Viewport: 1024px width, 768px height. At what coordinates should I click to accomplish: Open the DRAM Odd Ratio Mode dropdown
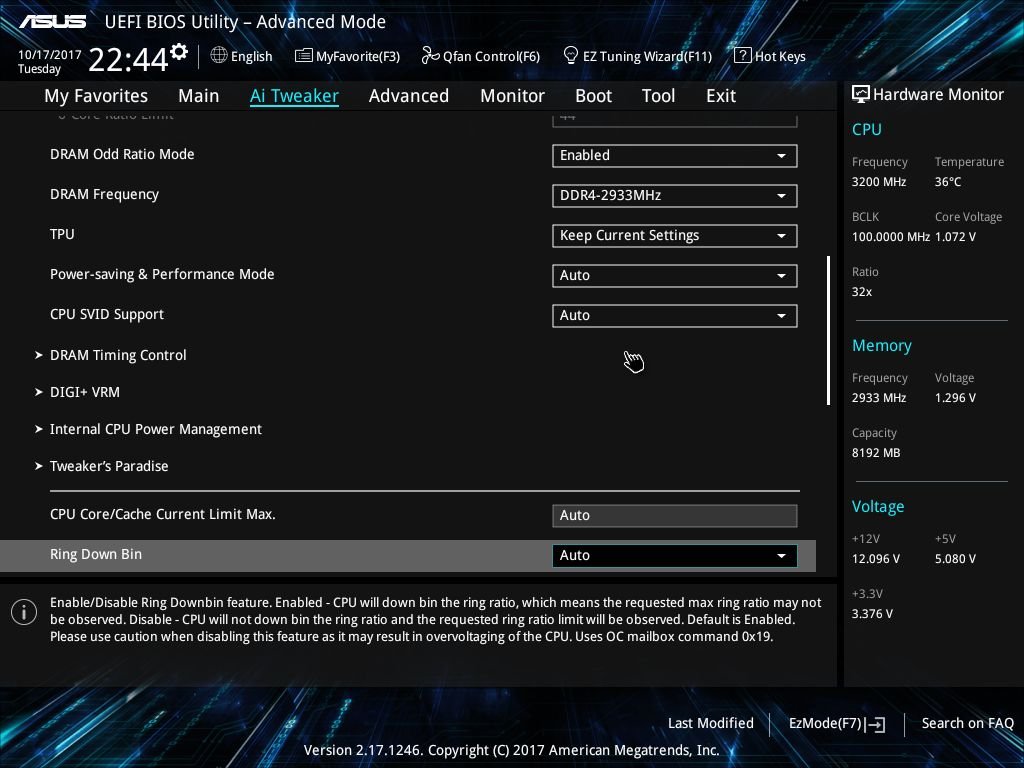click(x=675, y=155)
